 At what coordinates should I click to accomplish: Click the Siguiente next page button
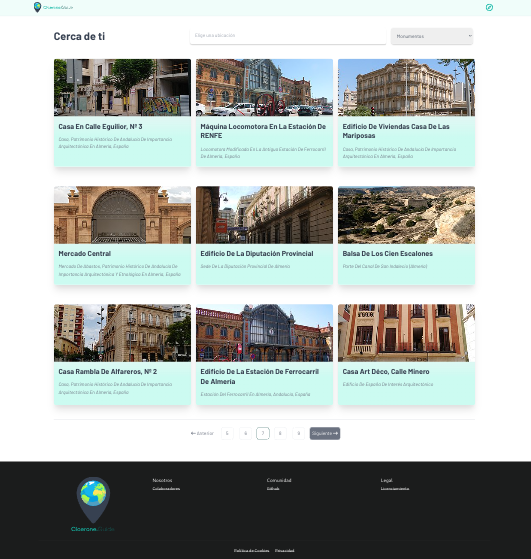coord(325,433)
